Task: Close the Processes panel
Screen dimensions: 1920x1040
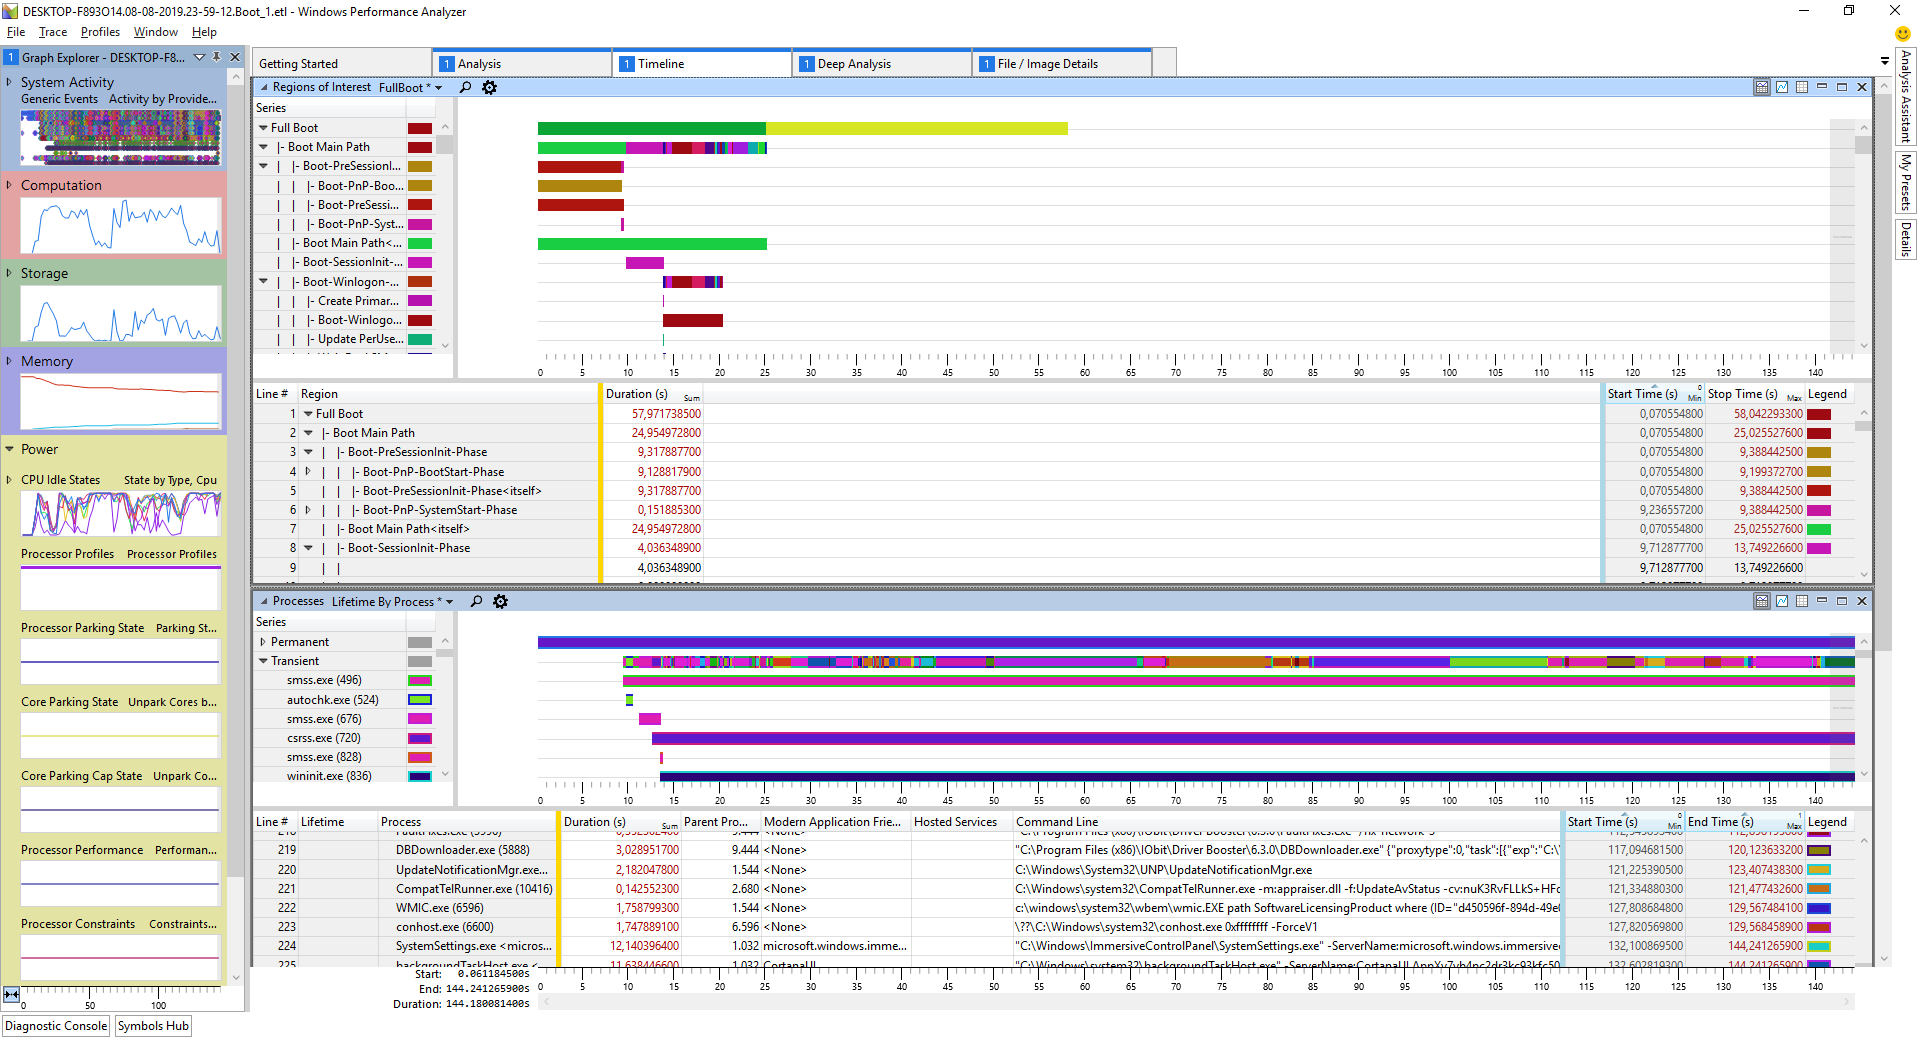Action: coord(1862,601)
